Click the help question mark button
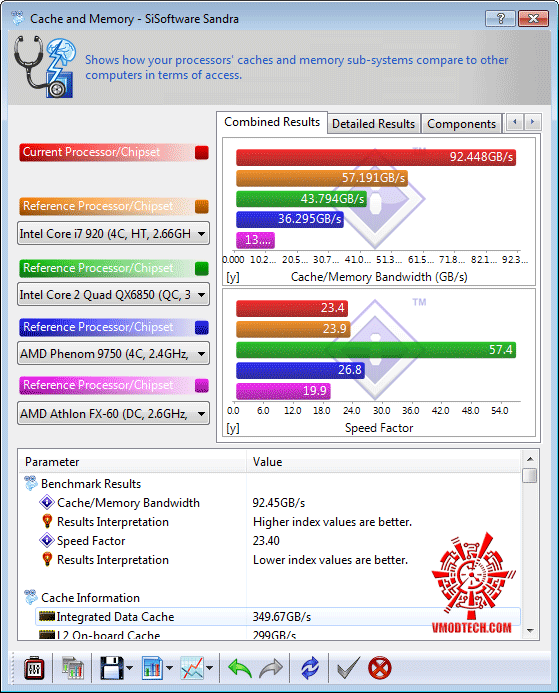 click(500, 19)
